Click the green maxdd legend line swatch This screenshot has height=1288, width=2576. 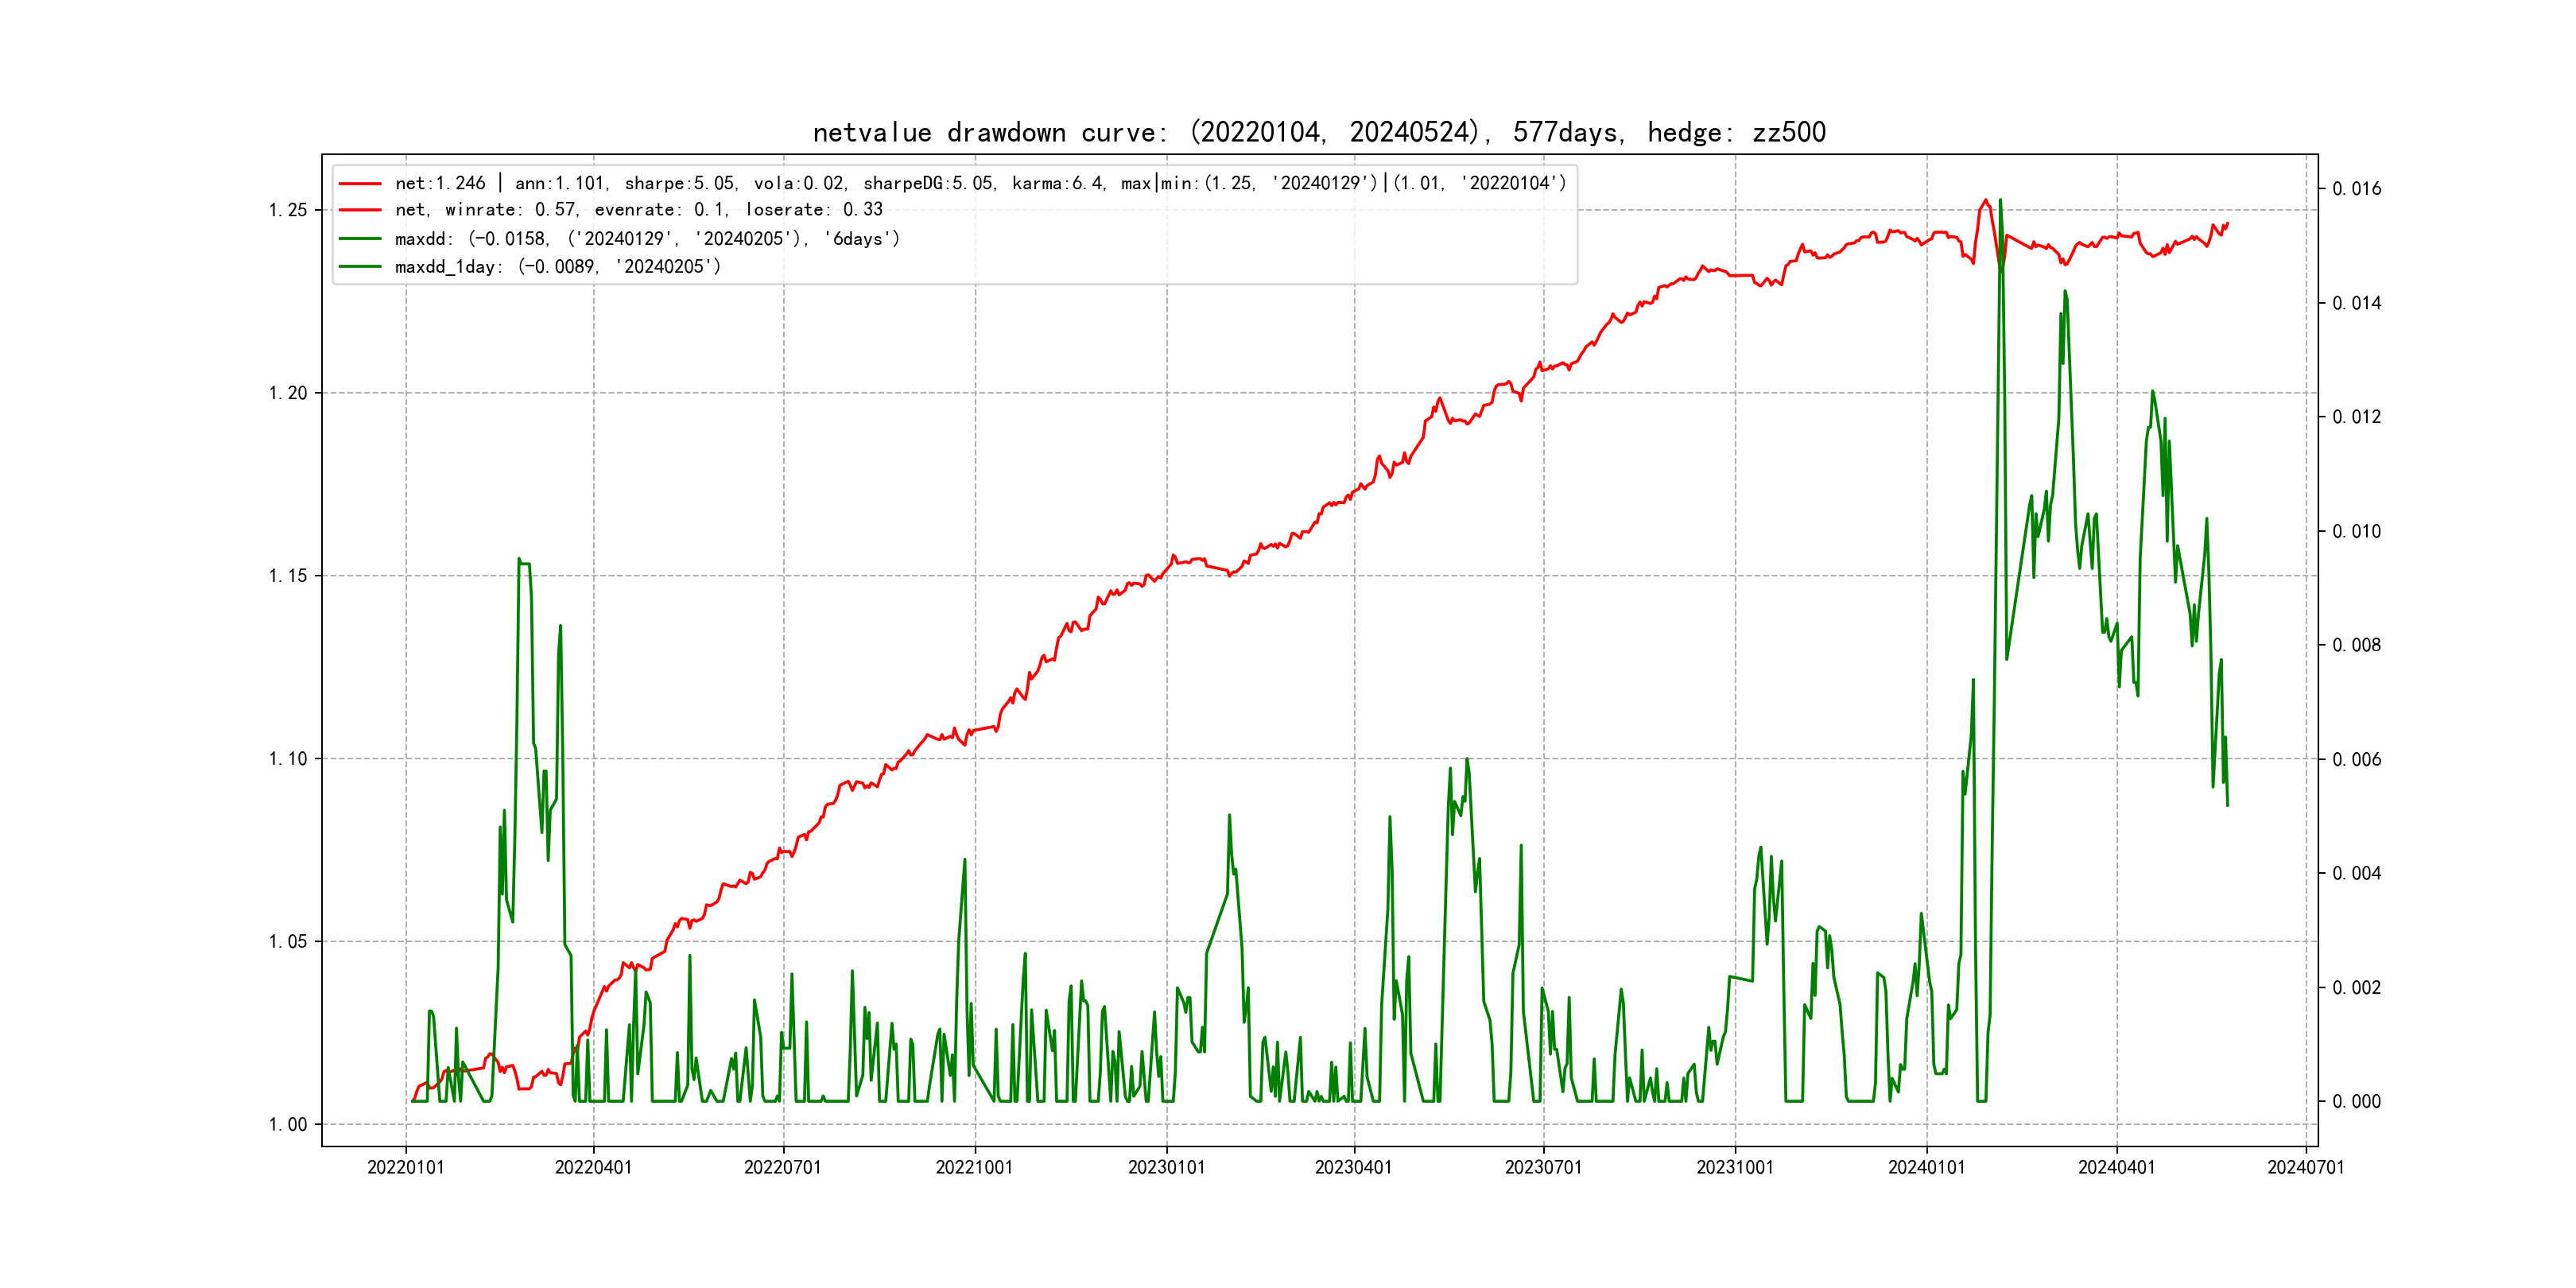coord(360,239)
